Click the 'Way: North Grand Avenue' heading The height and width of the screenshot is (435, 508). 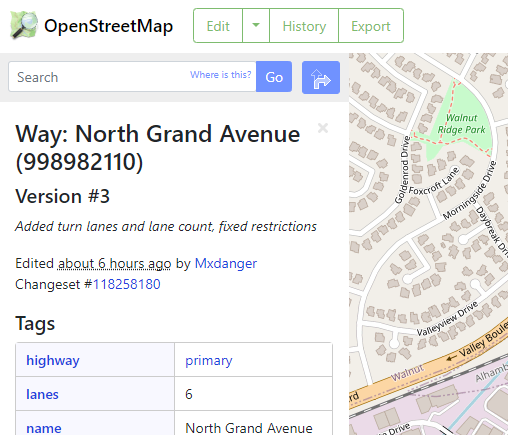click(158, 147)
